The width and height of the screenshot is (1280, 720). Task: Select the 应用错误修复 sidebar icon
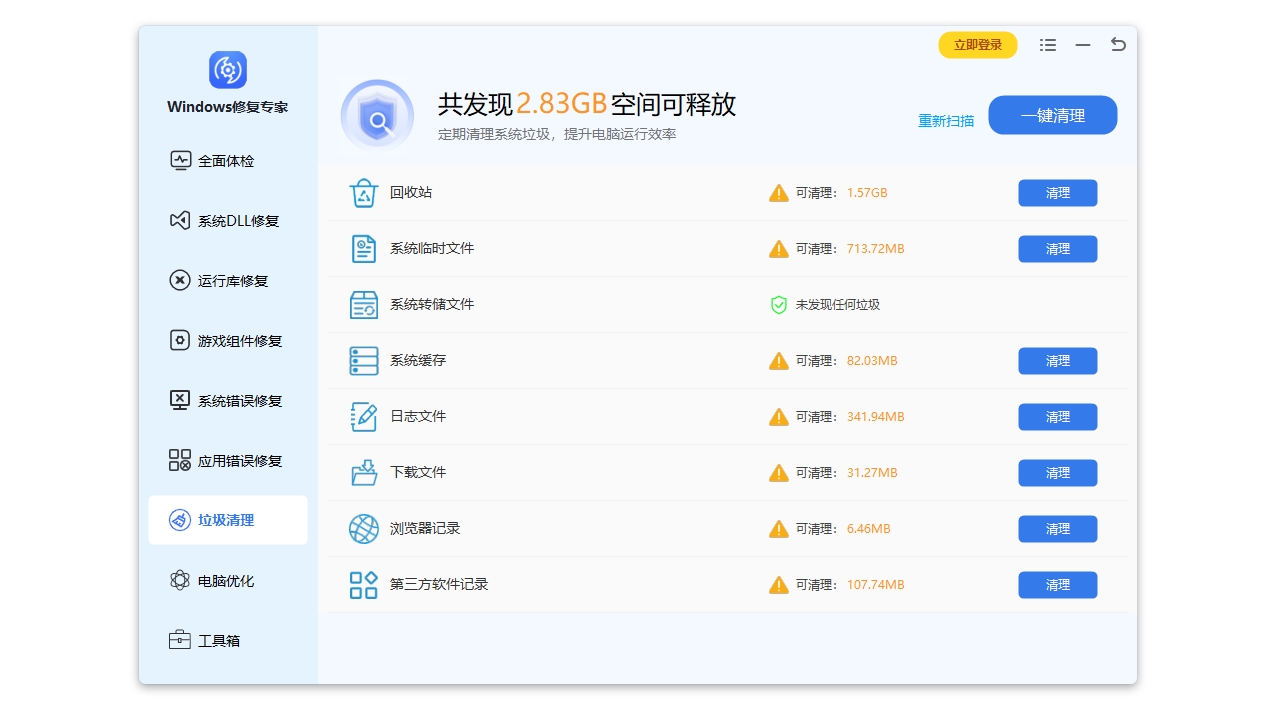pyautogui.click(x=181, y=461)
